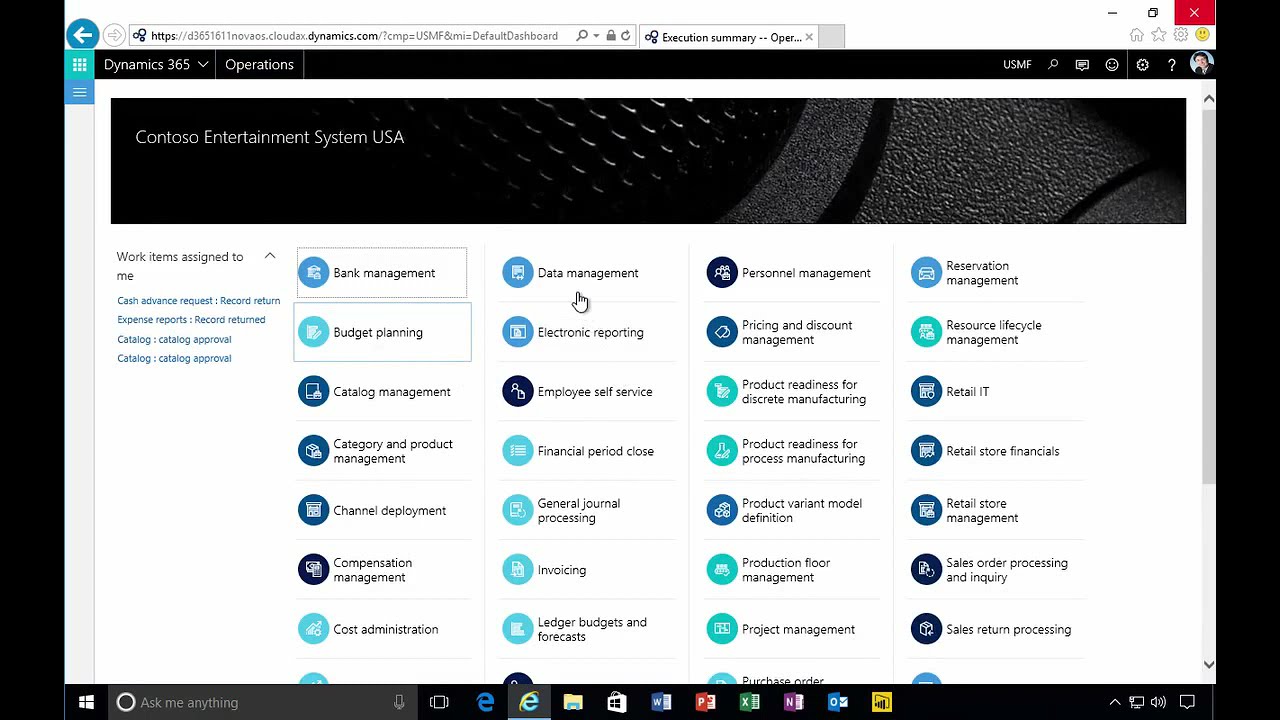
Task: Open Project management tile
Action: pyautogui.click(x=791, y=629)
